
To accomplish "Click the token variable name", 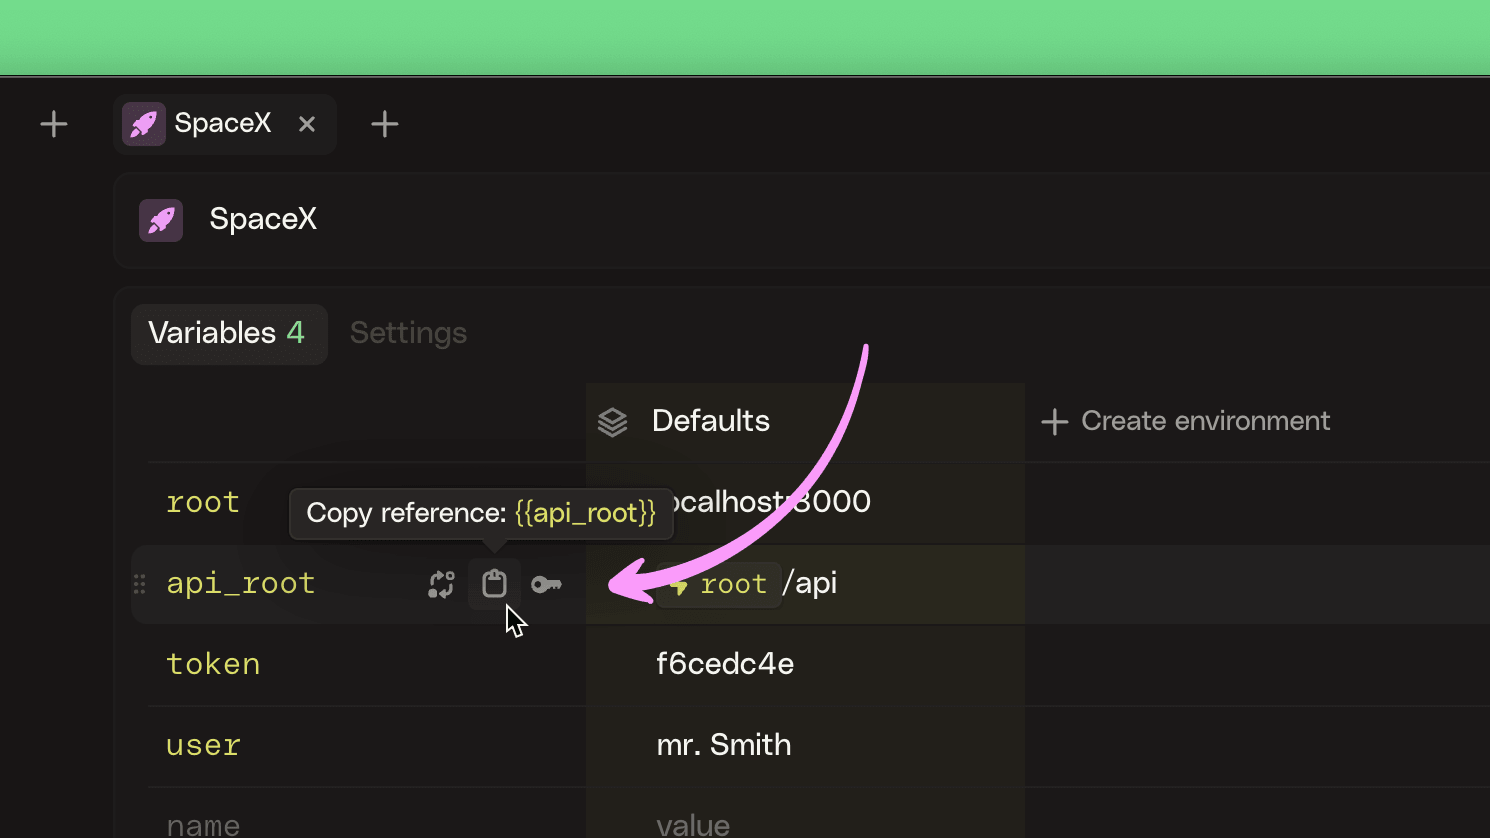I will (x=213, y=664).
